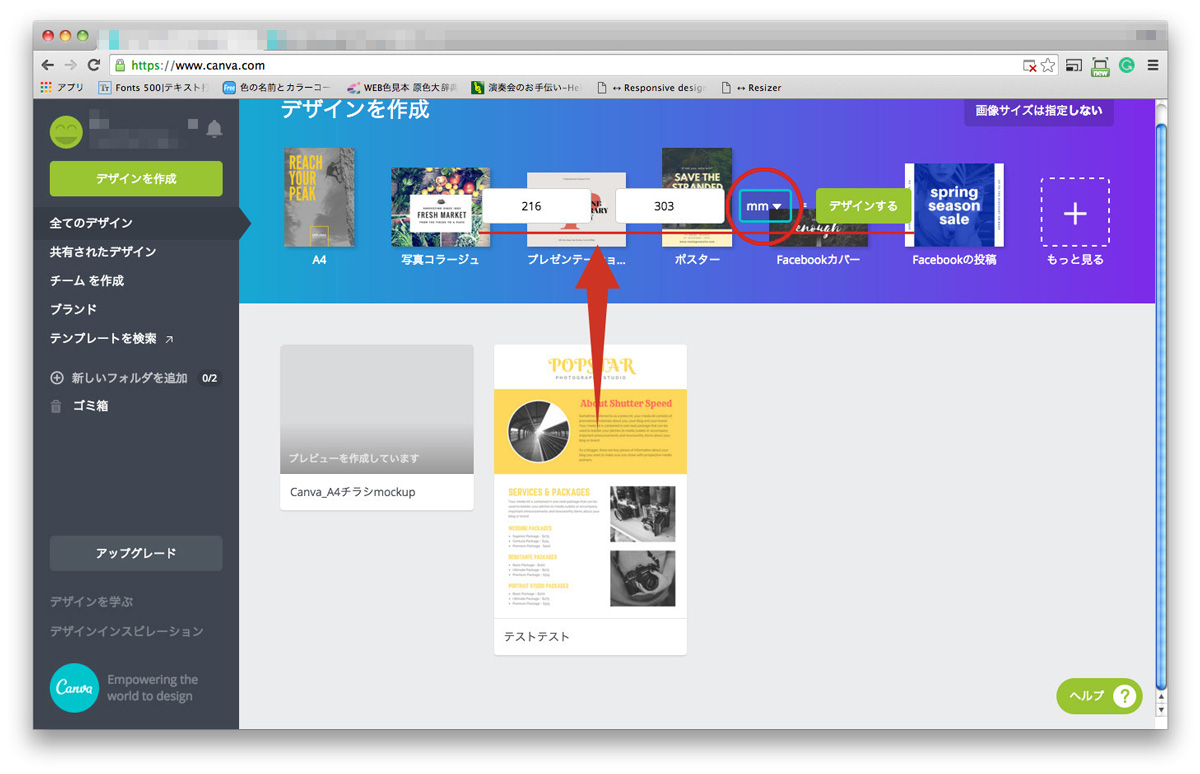Click the デザインする button
The height and width of the screenshot is (774, 1200).
pyautogui.click(x=864, y=206)
